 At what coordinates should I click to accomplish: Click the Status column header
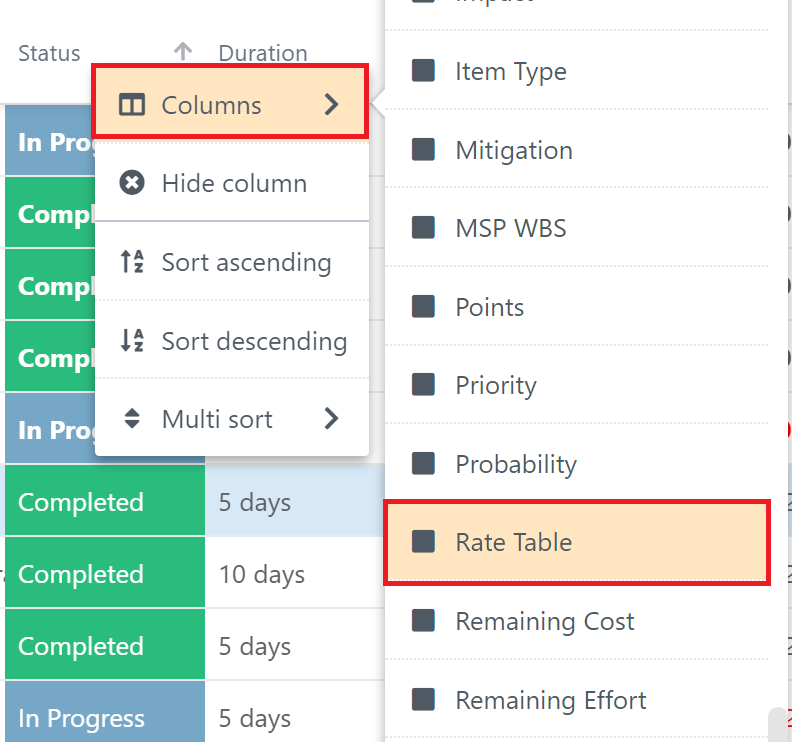[x=49, y=53]
